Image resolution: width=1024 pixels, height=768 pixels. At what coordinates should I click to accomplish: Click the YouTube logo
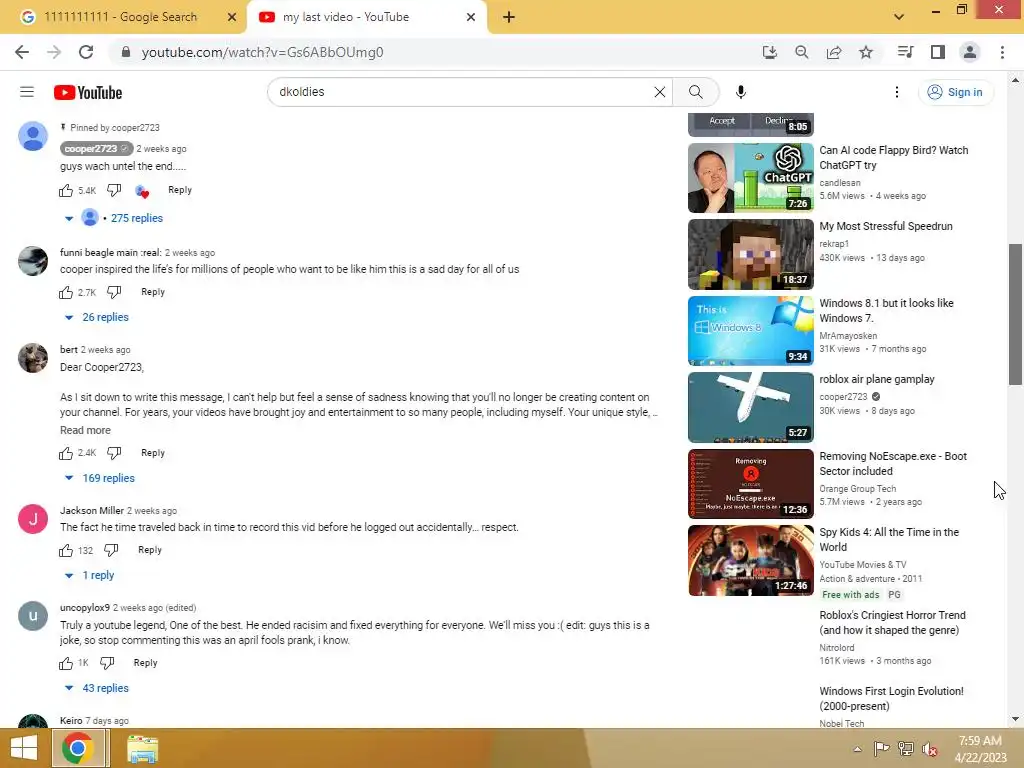tap(88, 93)
